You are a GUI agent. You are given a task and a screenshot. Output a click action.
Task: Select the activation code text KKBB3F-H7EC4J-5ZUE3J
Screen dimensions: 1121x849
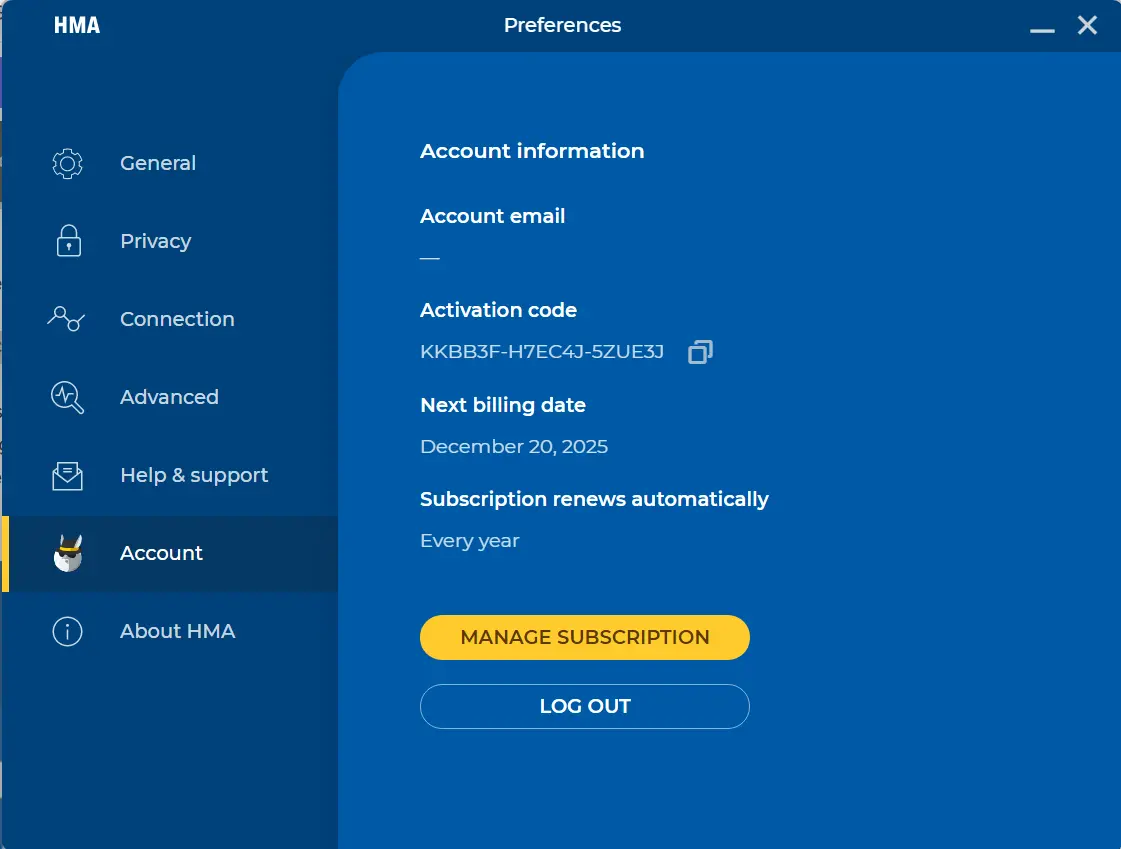(542, 352)
